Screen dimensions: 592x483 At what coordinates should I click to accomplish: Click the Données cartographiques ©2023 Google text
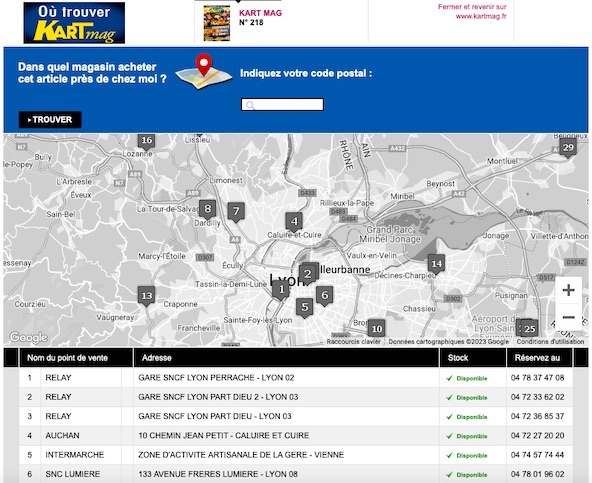[x=449, y=341]
